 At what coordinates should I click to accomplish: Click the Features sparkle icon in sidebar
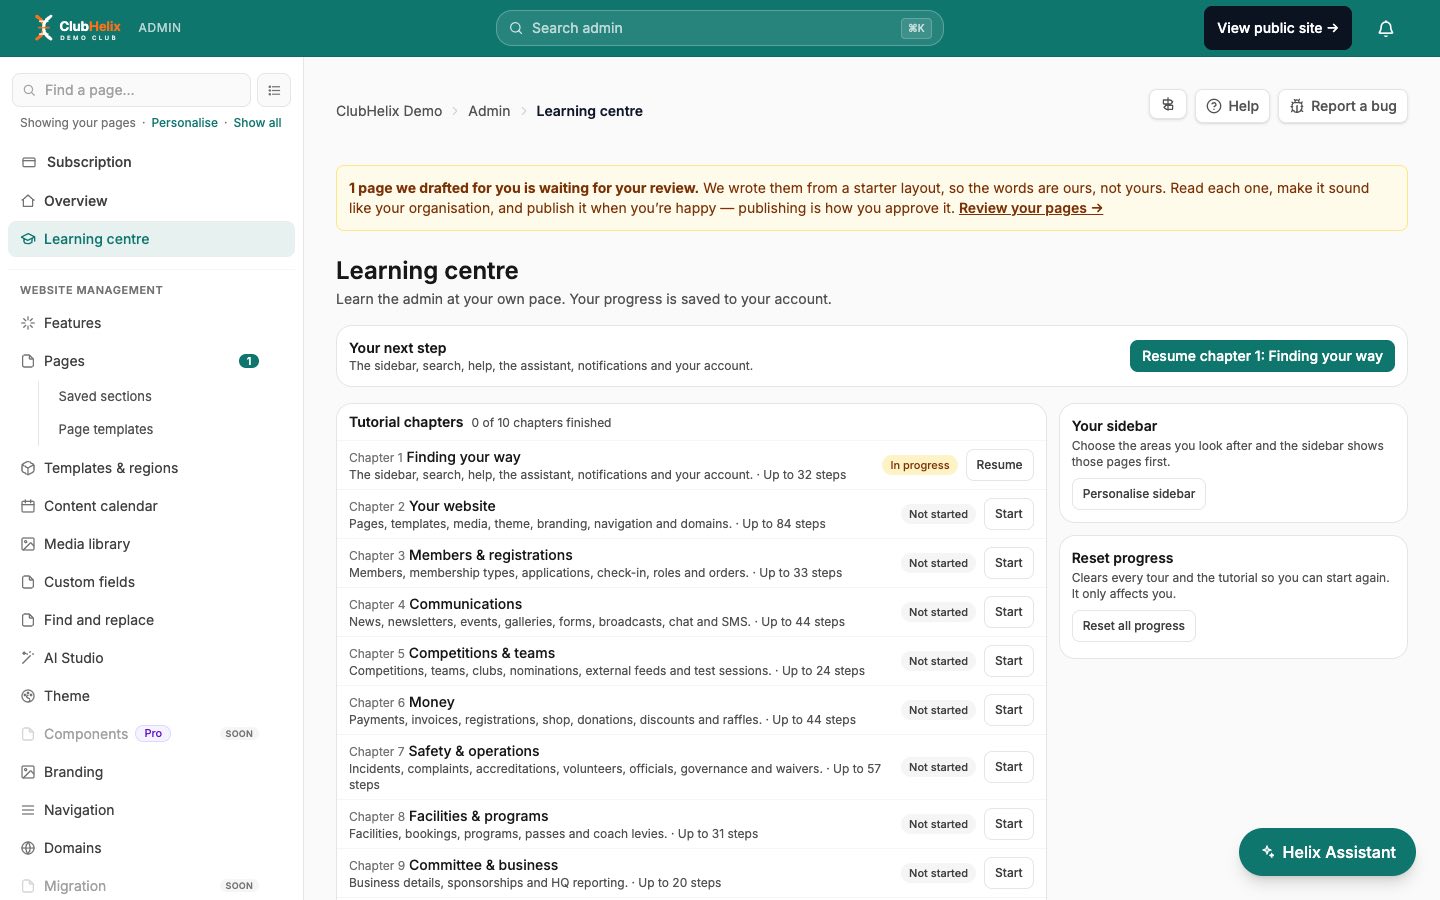(28, 323)
